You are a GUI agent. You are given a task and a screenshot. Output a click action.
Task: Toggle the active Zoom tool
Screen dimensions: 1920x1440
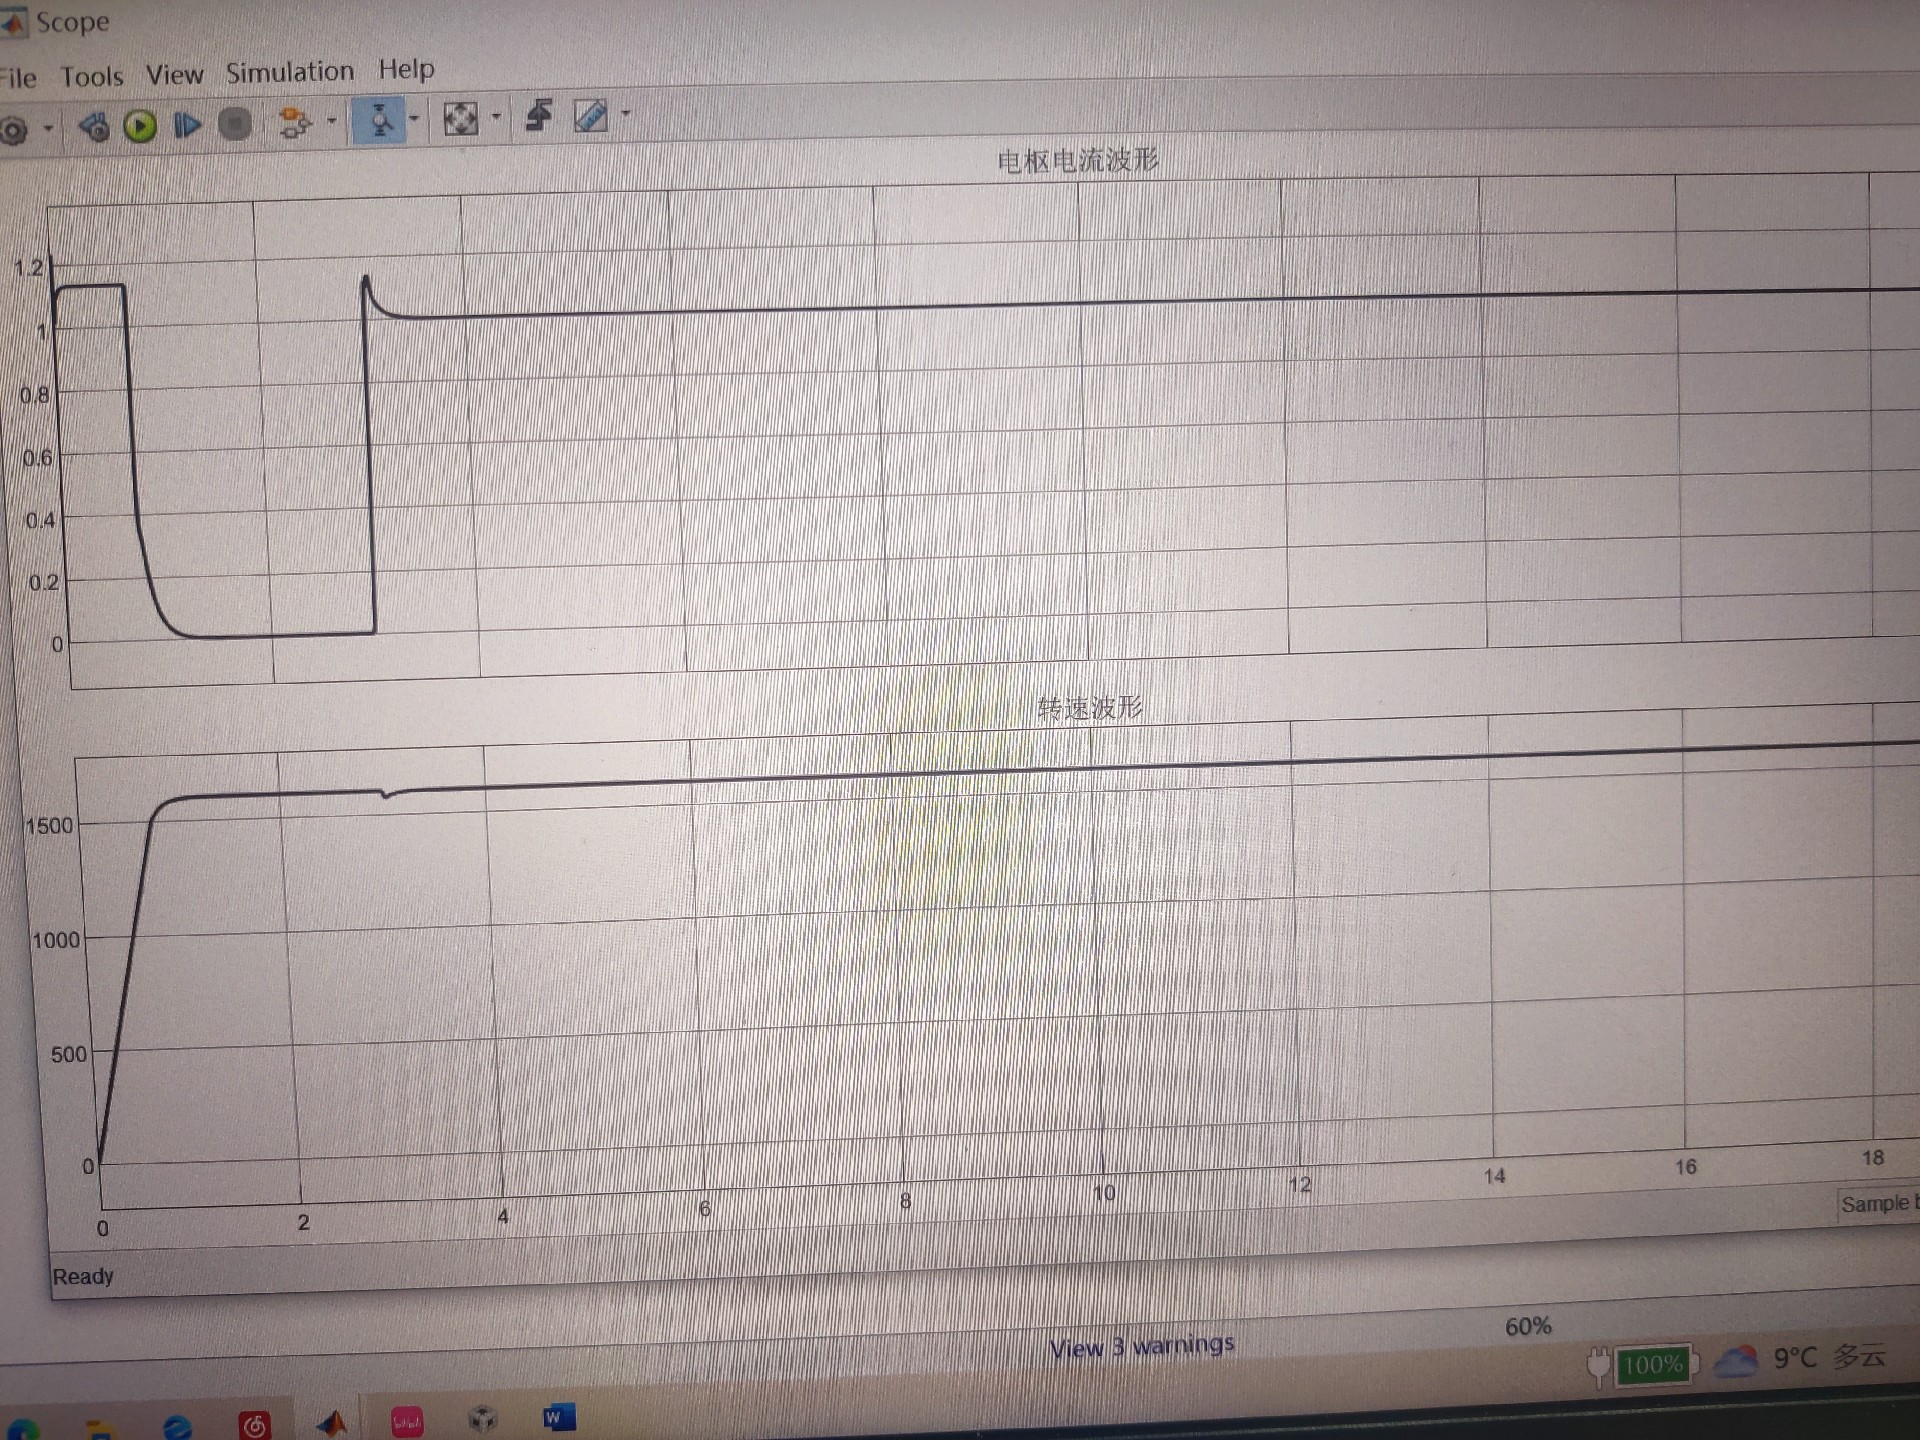coord(379,121)
